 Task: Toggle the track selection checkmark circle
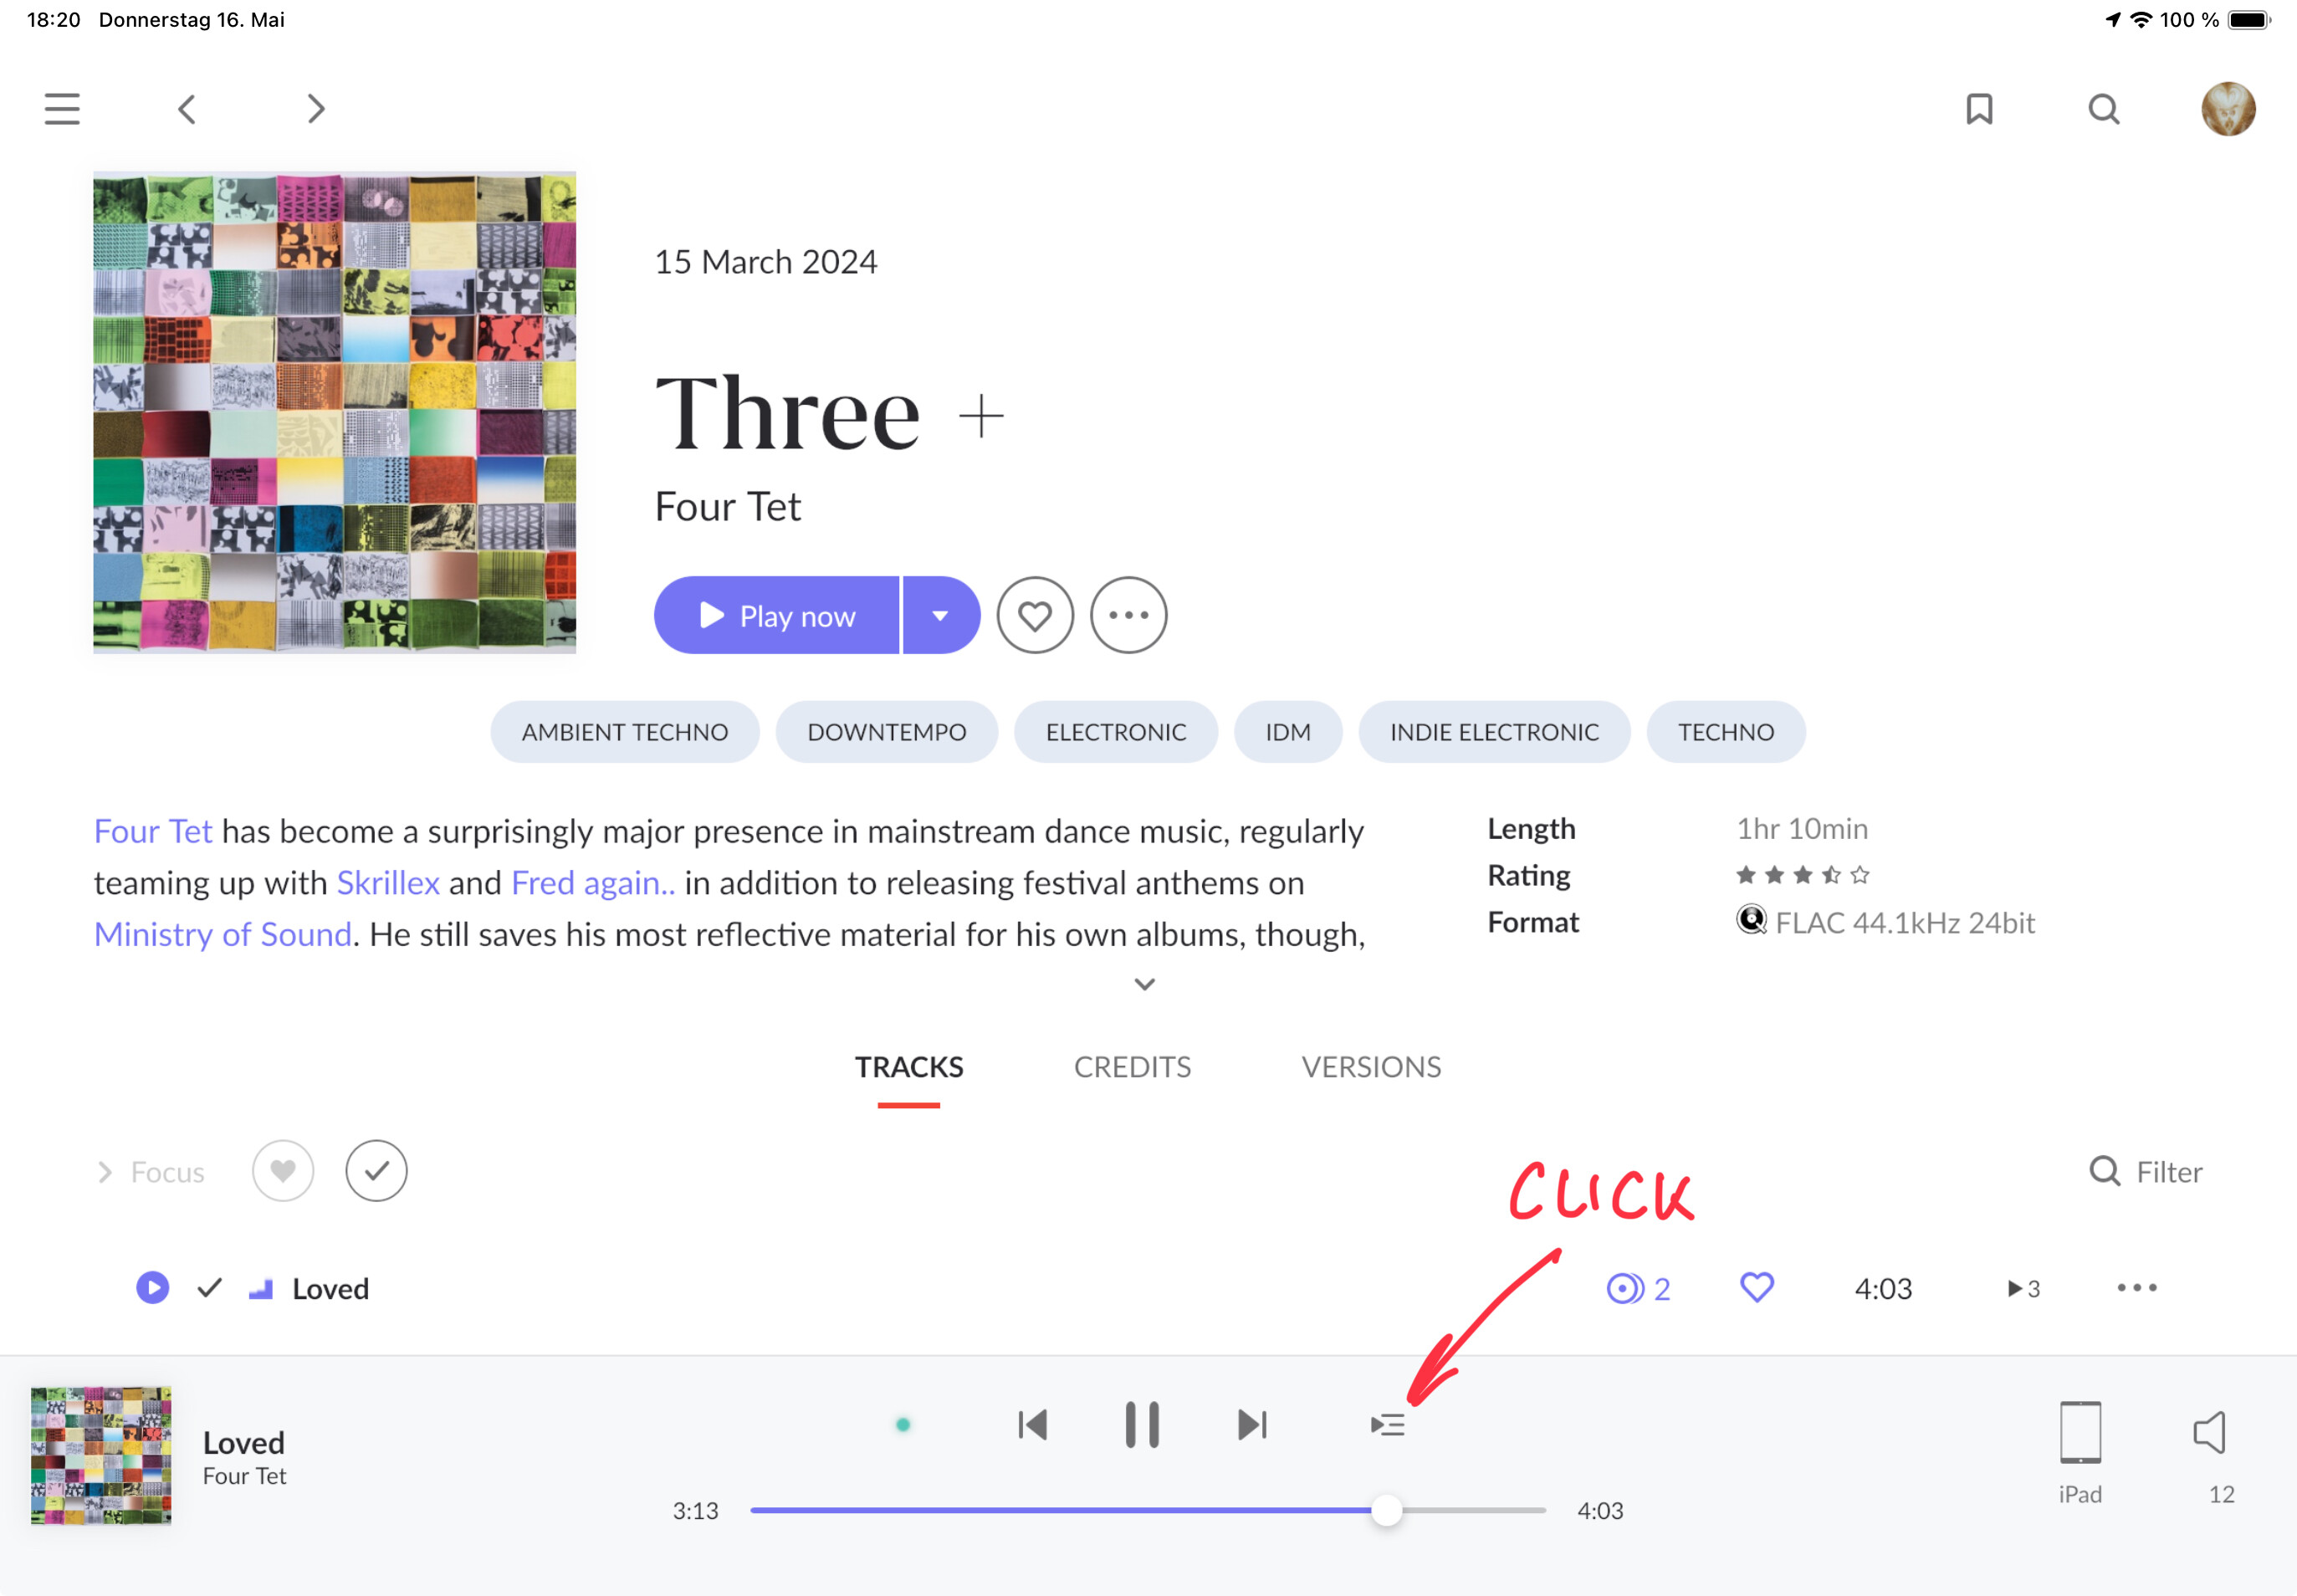[376, 1171]
